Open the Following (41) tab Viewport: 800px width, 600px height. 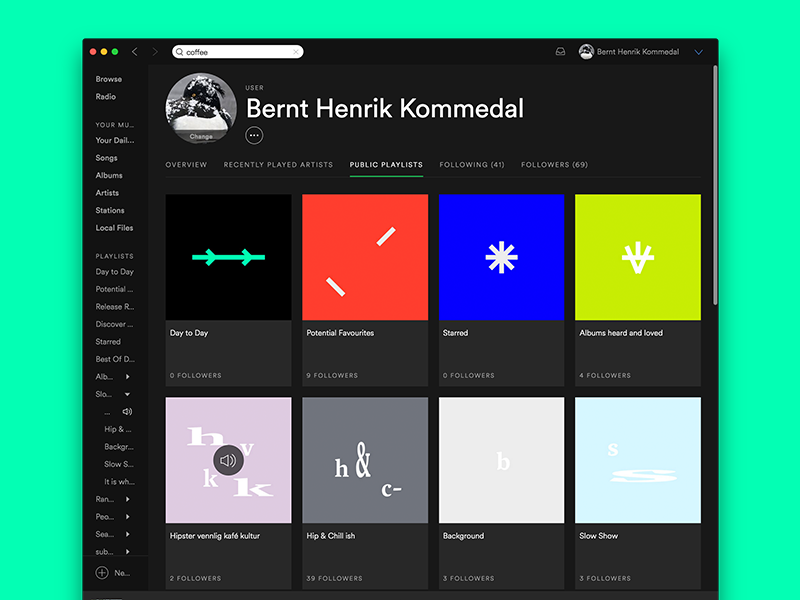click(x=472, y=165)
